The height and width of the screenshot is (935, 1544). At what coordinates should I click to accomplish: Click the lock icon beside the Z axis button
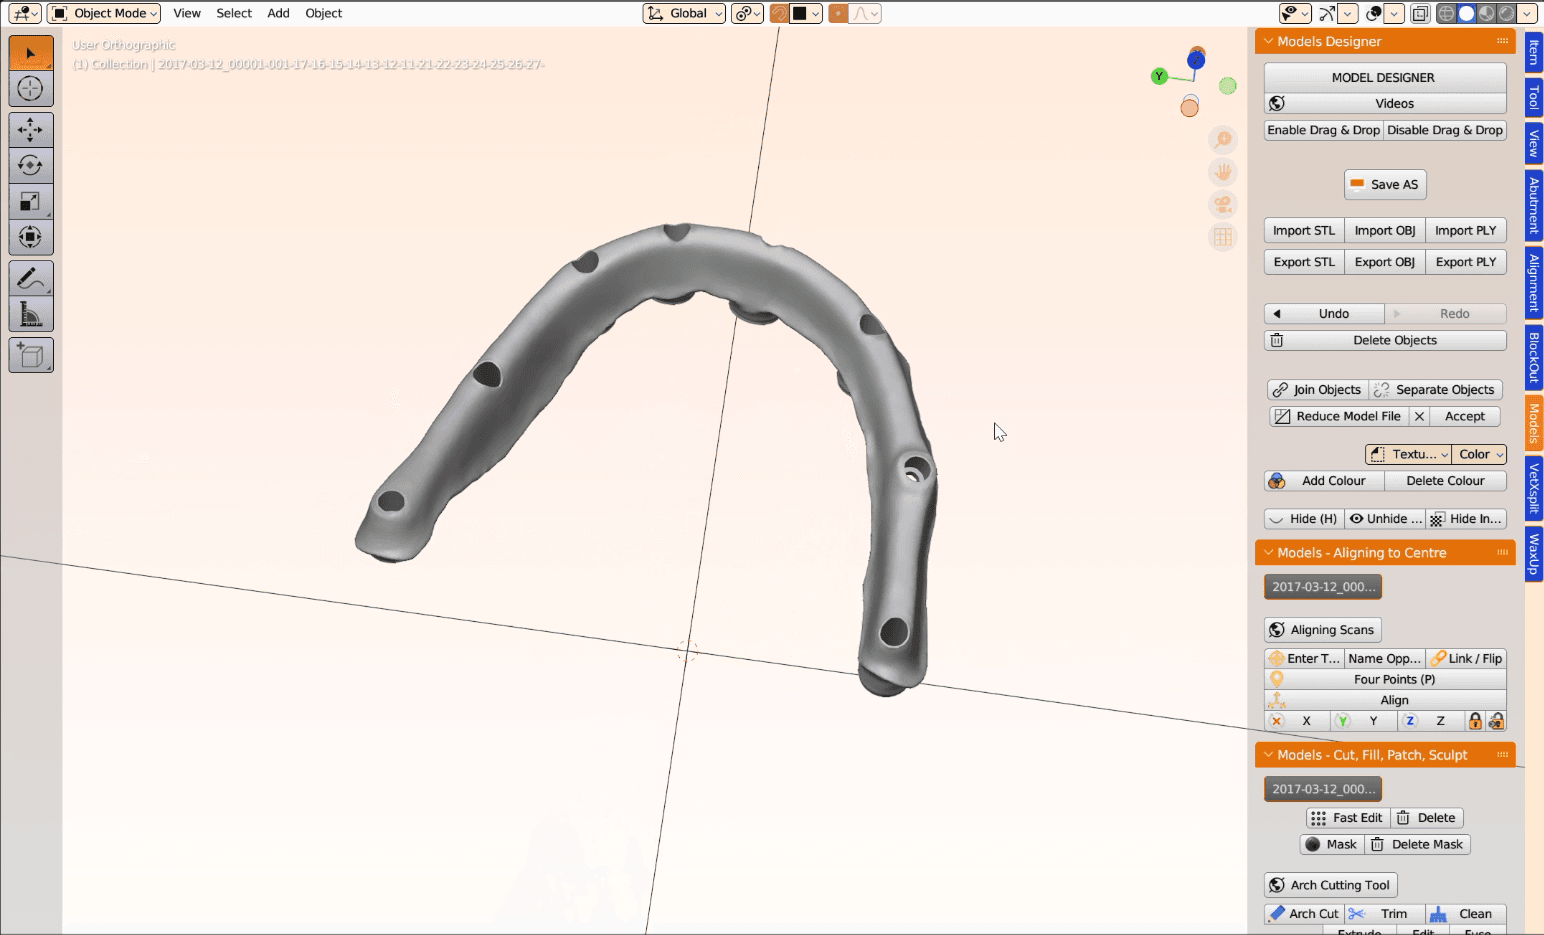point(1475,721)
